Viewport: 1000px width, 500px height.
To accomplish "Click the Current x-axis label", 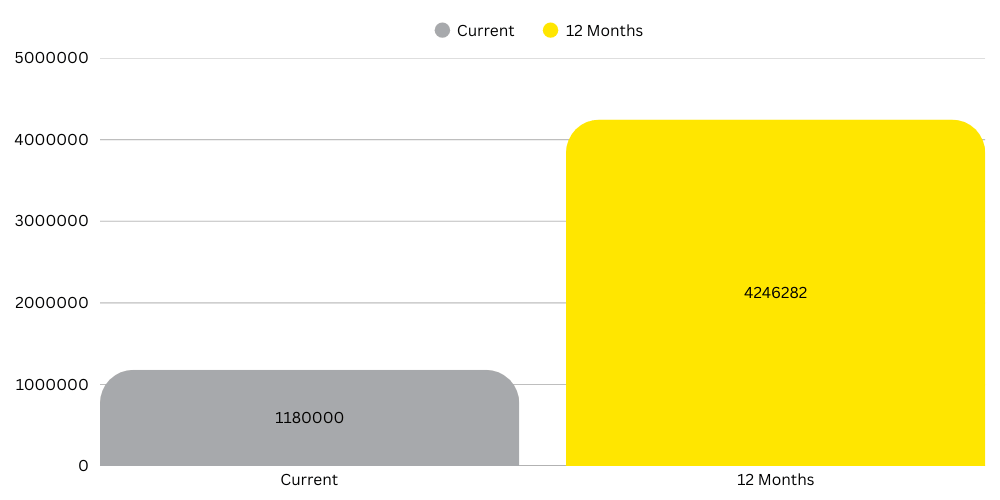I will coord(309,480).
